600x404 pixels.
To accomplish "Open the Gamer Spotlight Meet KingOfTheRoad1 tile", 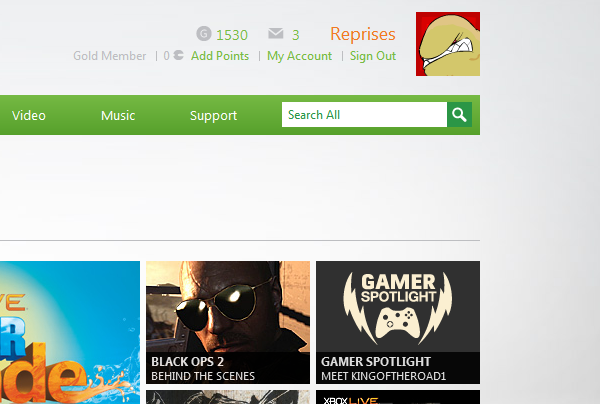I will [x=398, y=322].
